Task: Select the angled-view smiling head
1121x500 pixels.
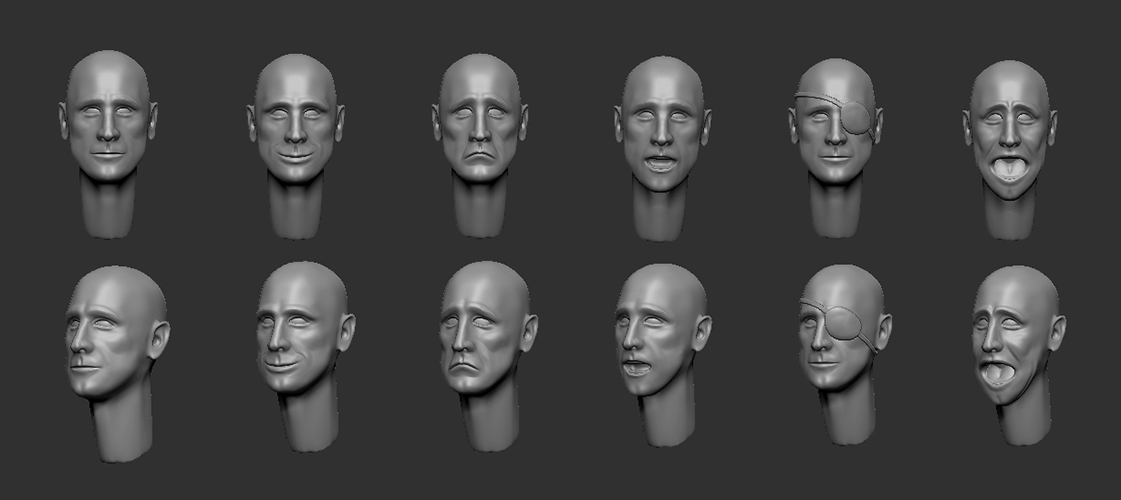Action: (298, 335)
